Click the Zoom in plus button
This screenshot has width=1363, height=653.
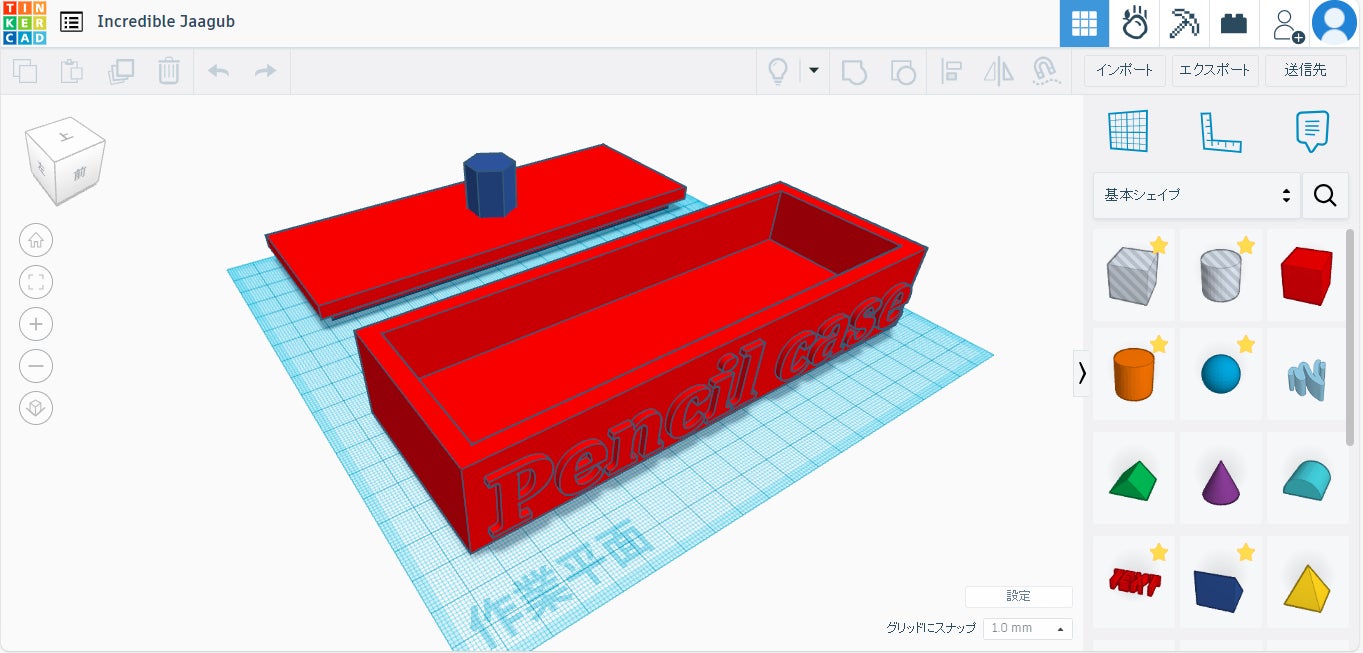point(36,324)
